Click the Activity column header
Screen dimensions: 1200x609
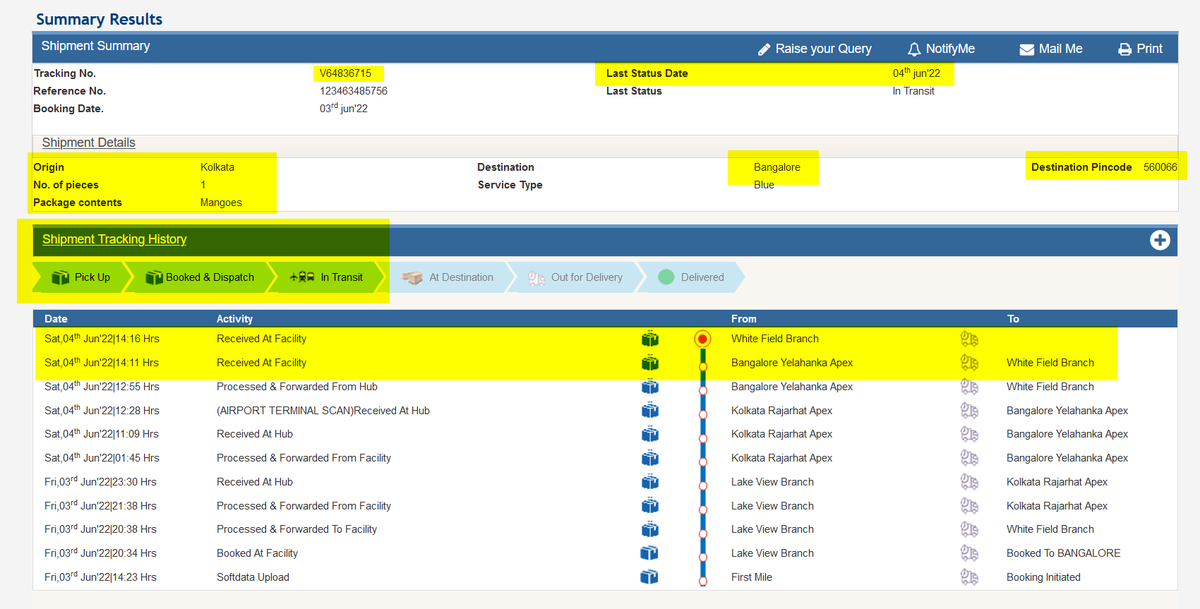235,319
